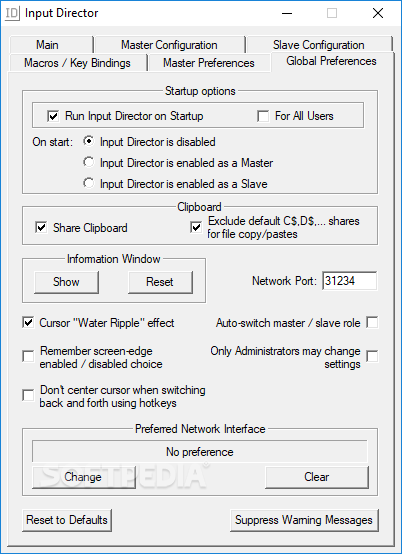Switch to the Main tab

pyautogui.click(x=52, y=45)
